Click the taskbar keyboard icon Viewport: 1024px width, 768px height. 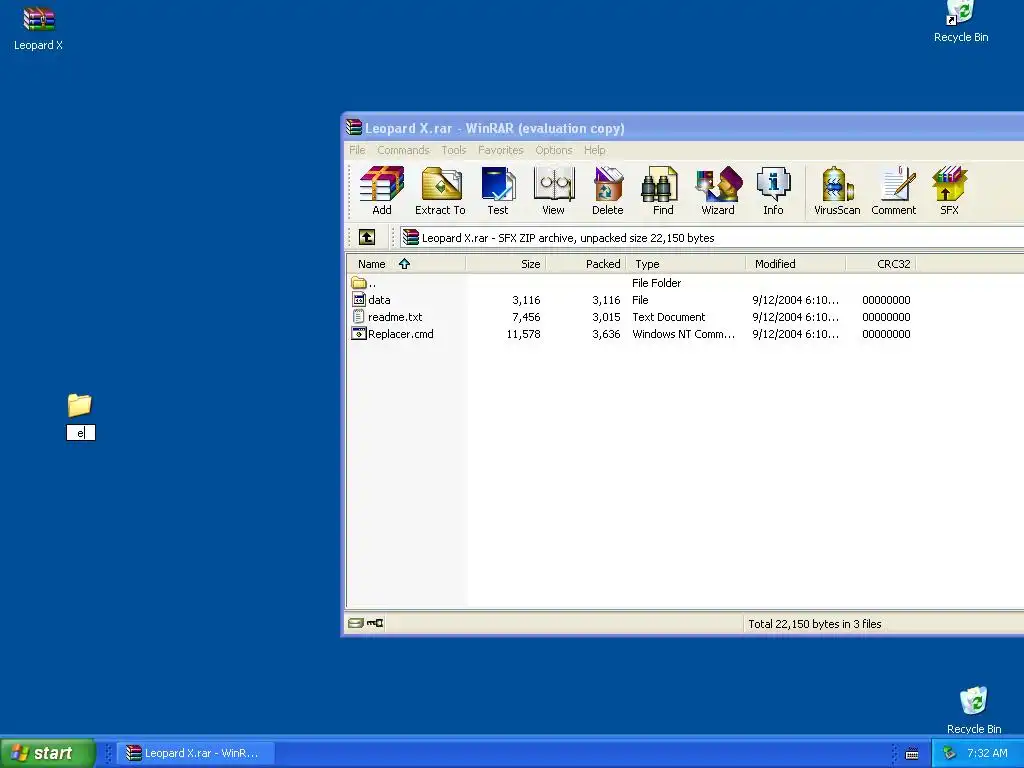(x=912, y=754)
